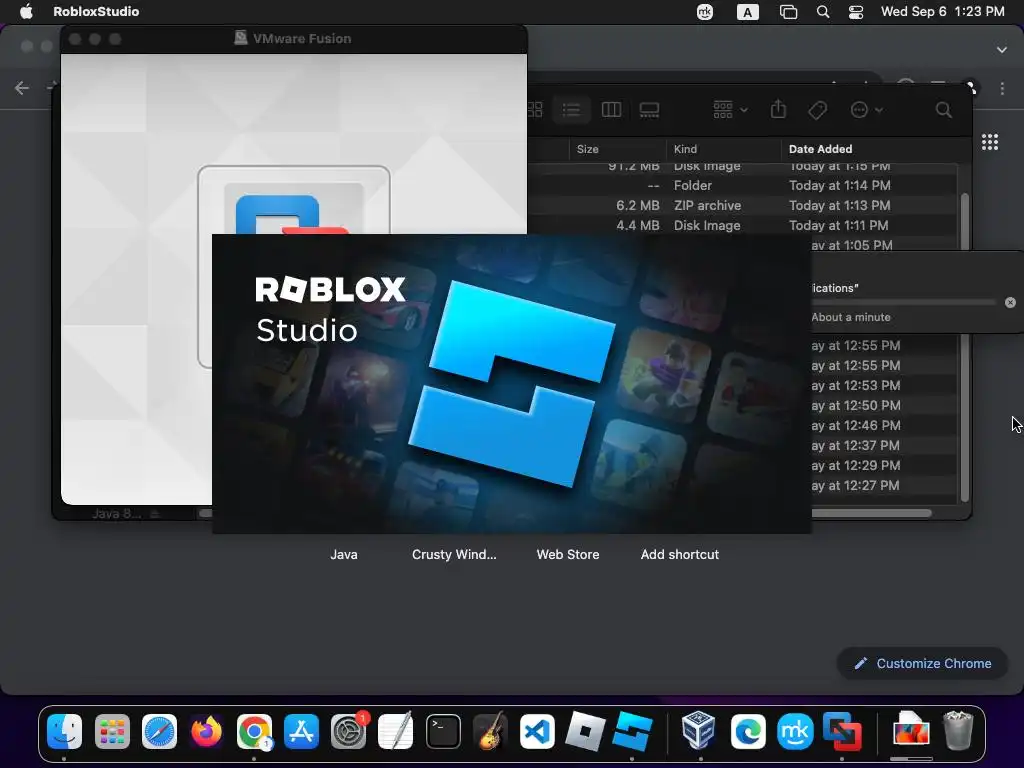Select the ZIP archive row in Finder
Viewport: 1024px width, 768px height.
pyautogui.click(x=742, y=205)
